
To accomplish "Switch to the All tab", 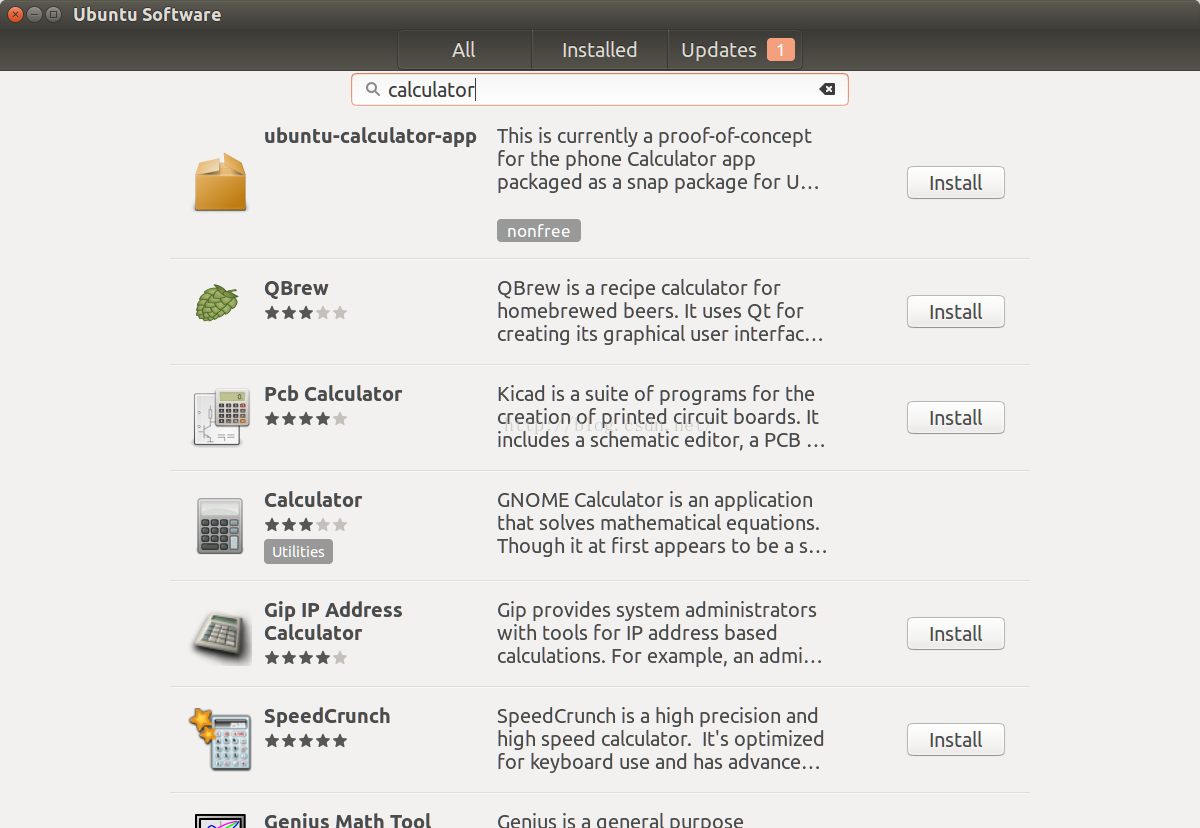I will pos(464,50).
